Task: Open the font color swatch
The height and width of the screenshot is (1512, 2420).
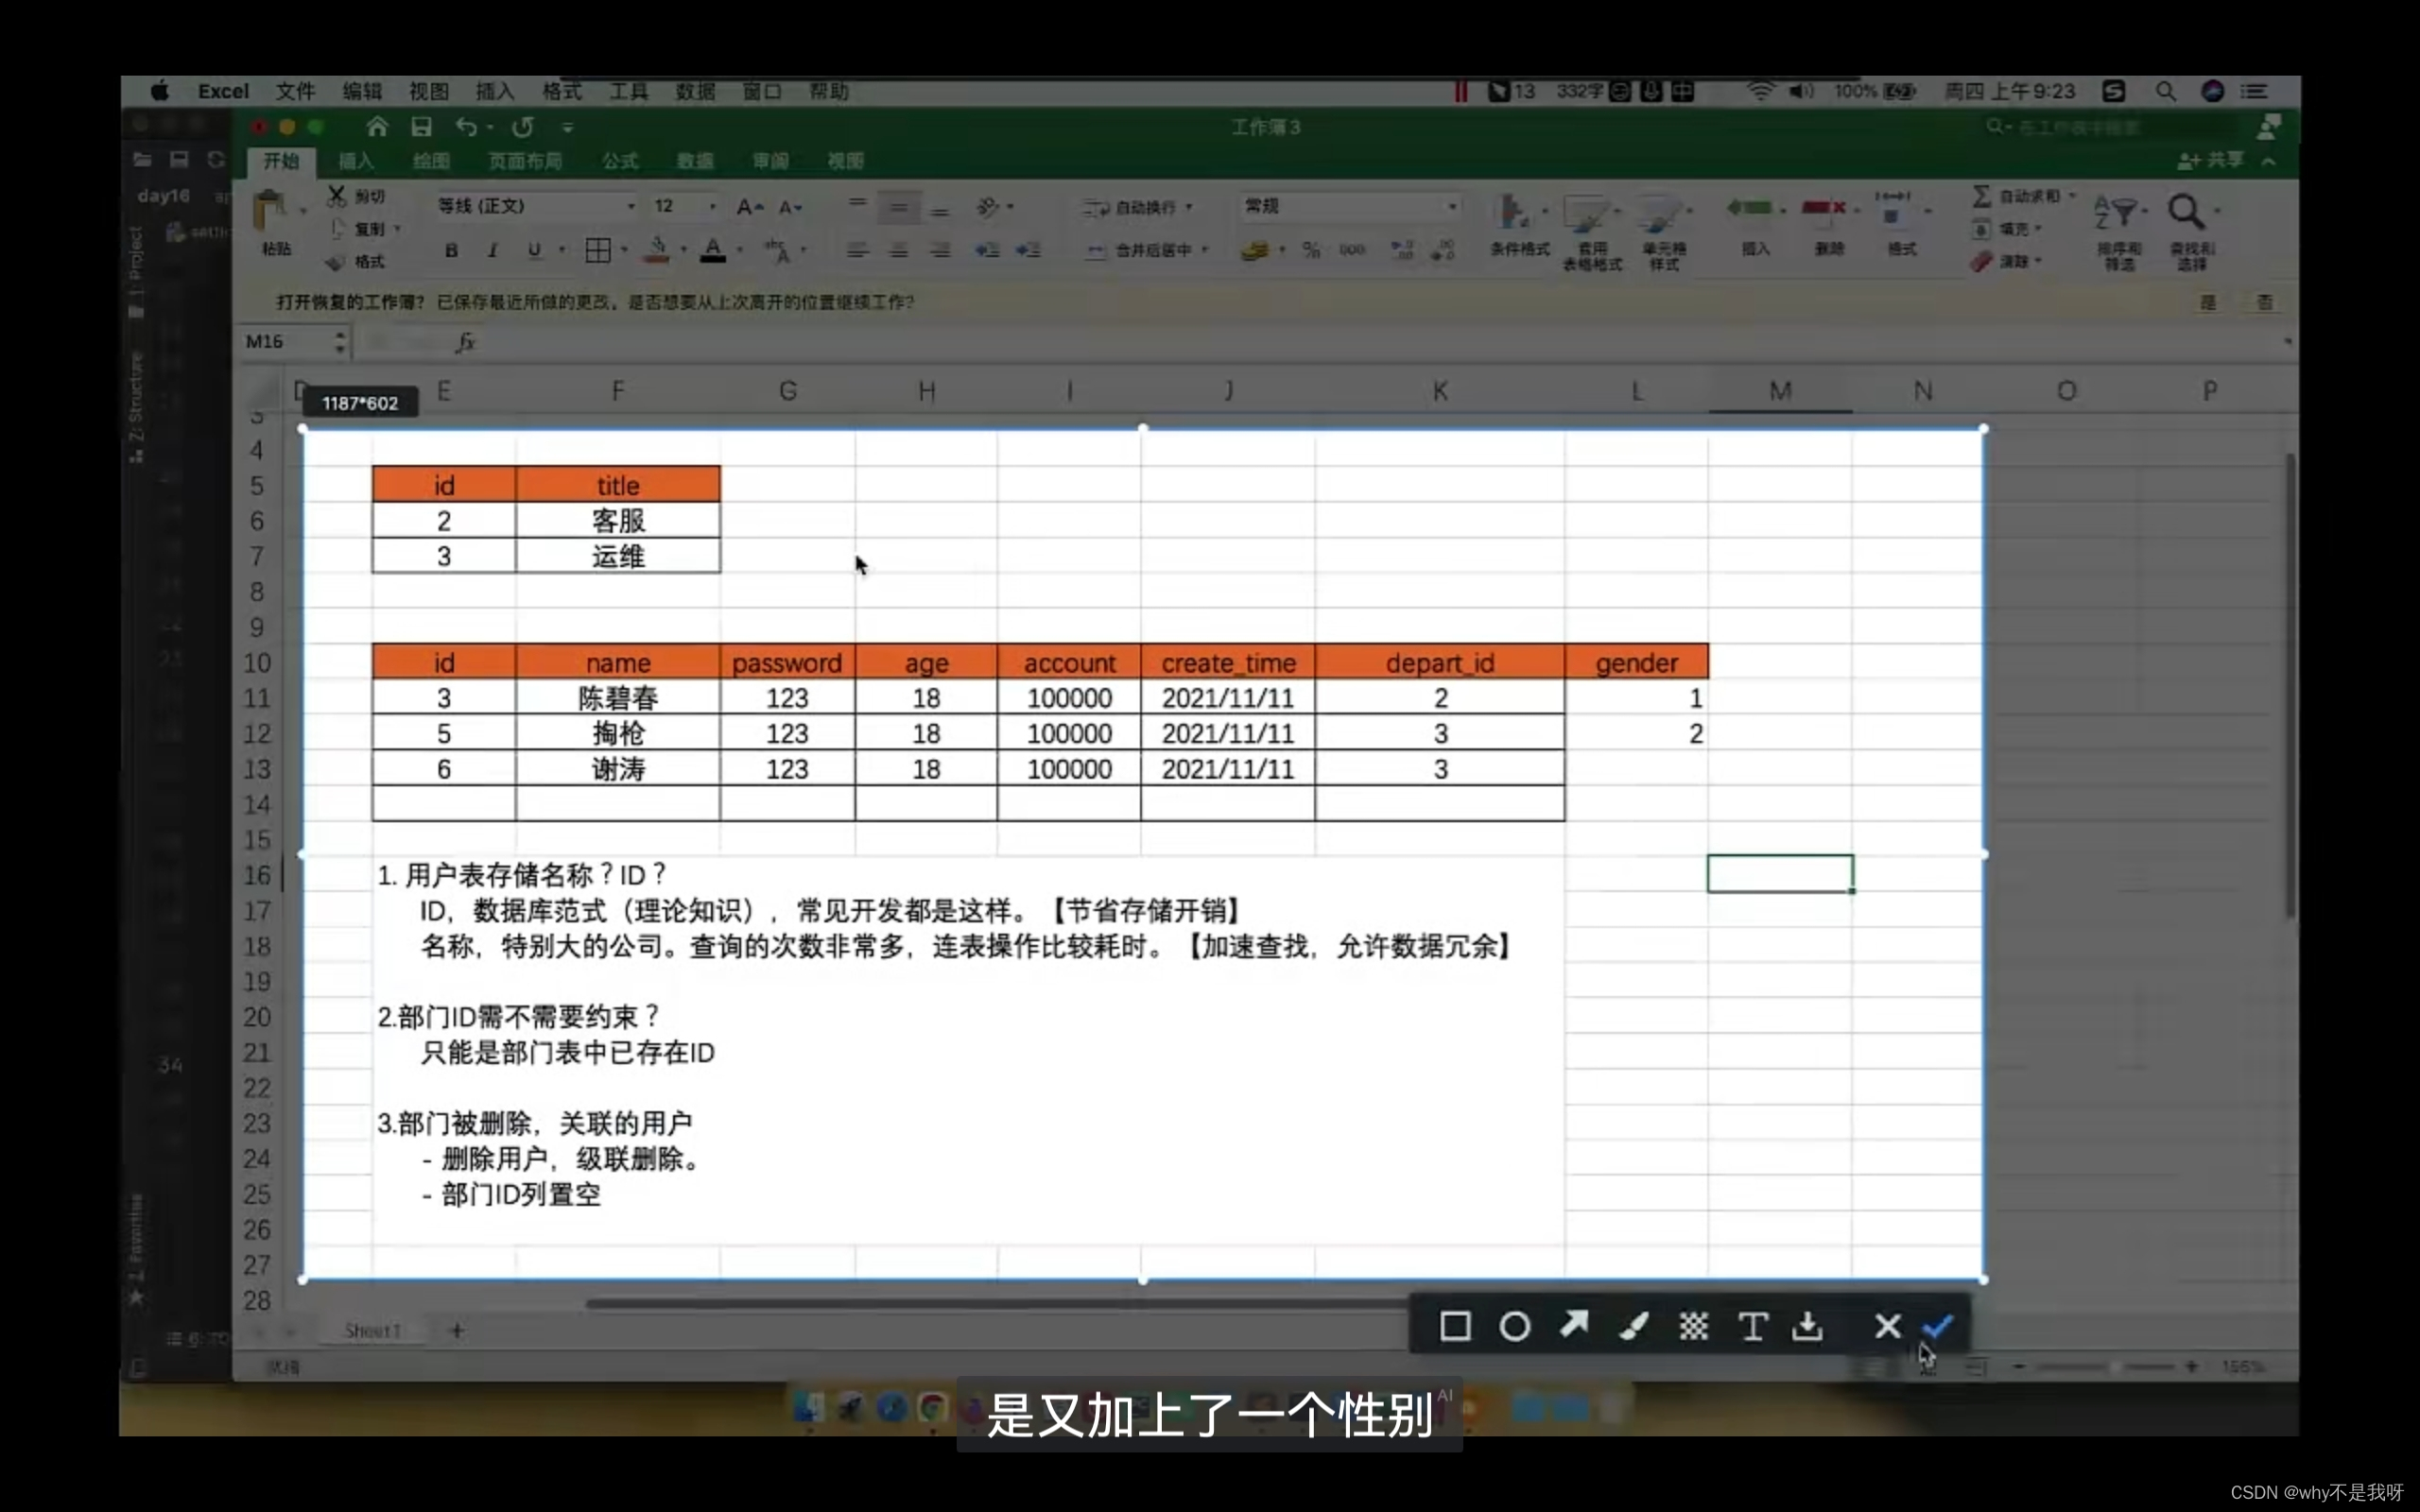Action: [x=713, y=250]
